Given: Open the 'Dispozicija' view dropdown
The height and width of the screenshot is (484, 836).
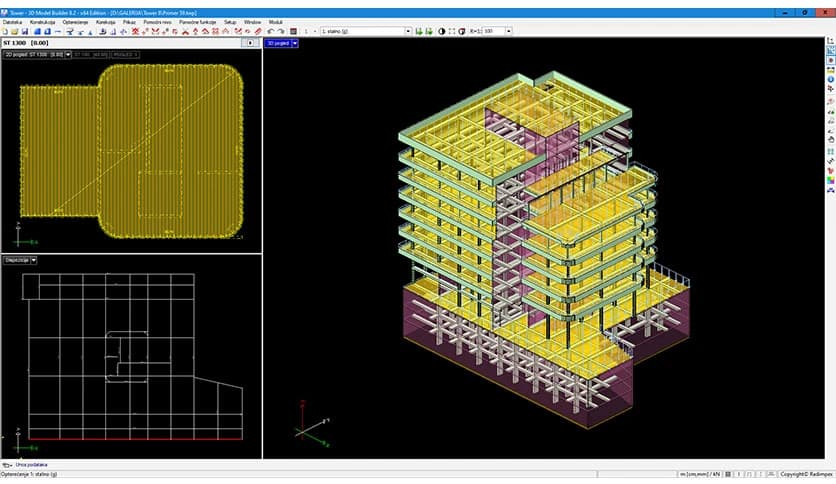Looking at the screenshot, I should coord(34,260).
